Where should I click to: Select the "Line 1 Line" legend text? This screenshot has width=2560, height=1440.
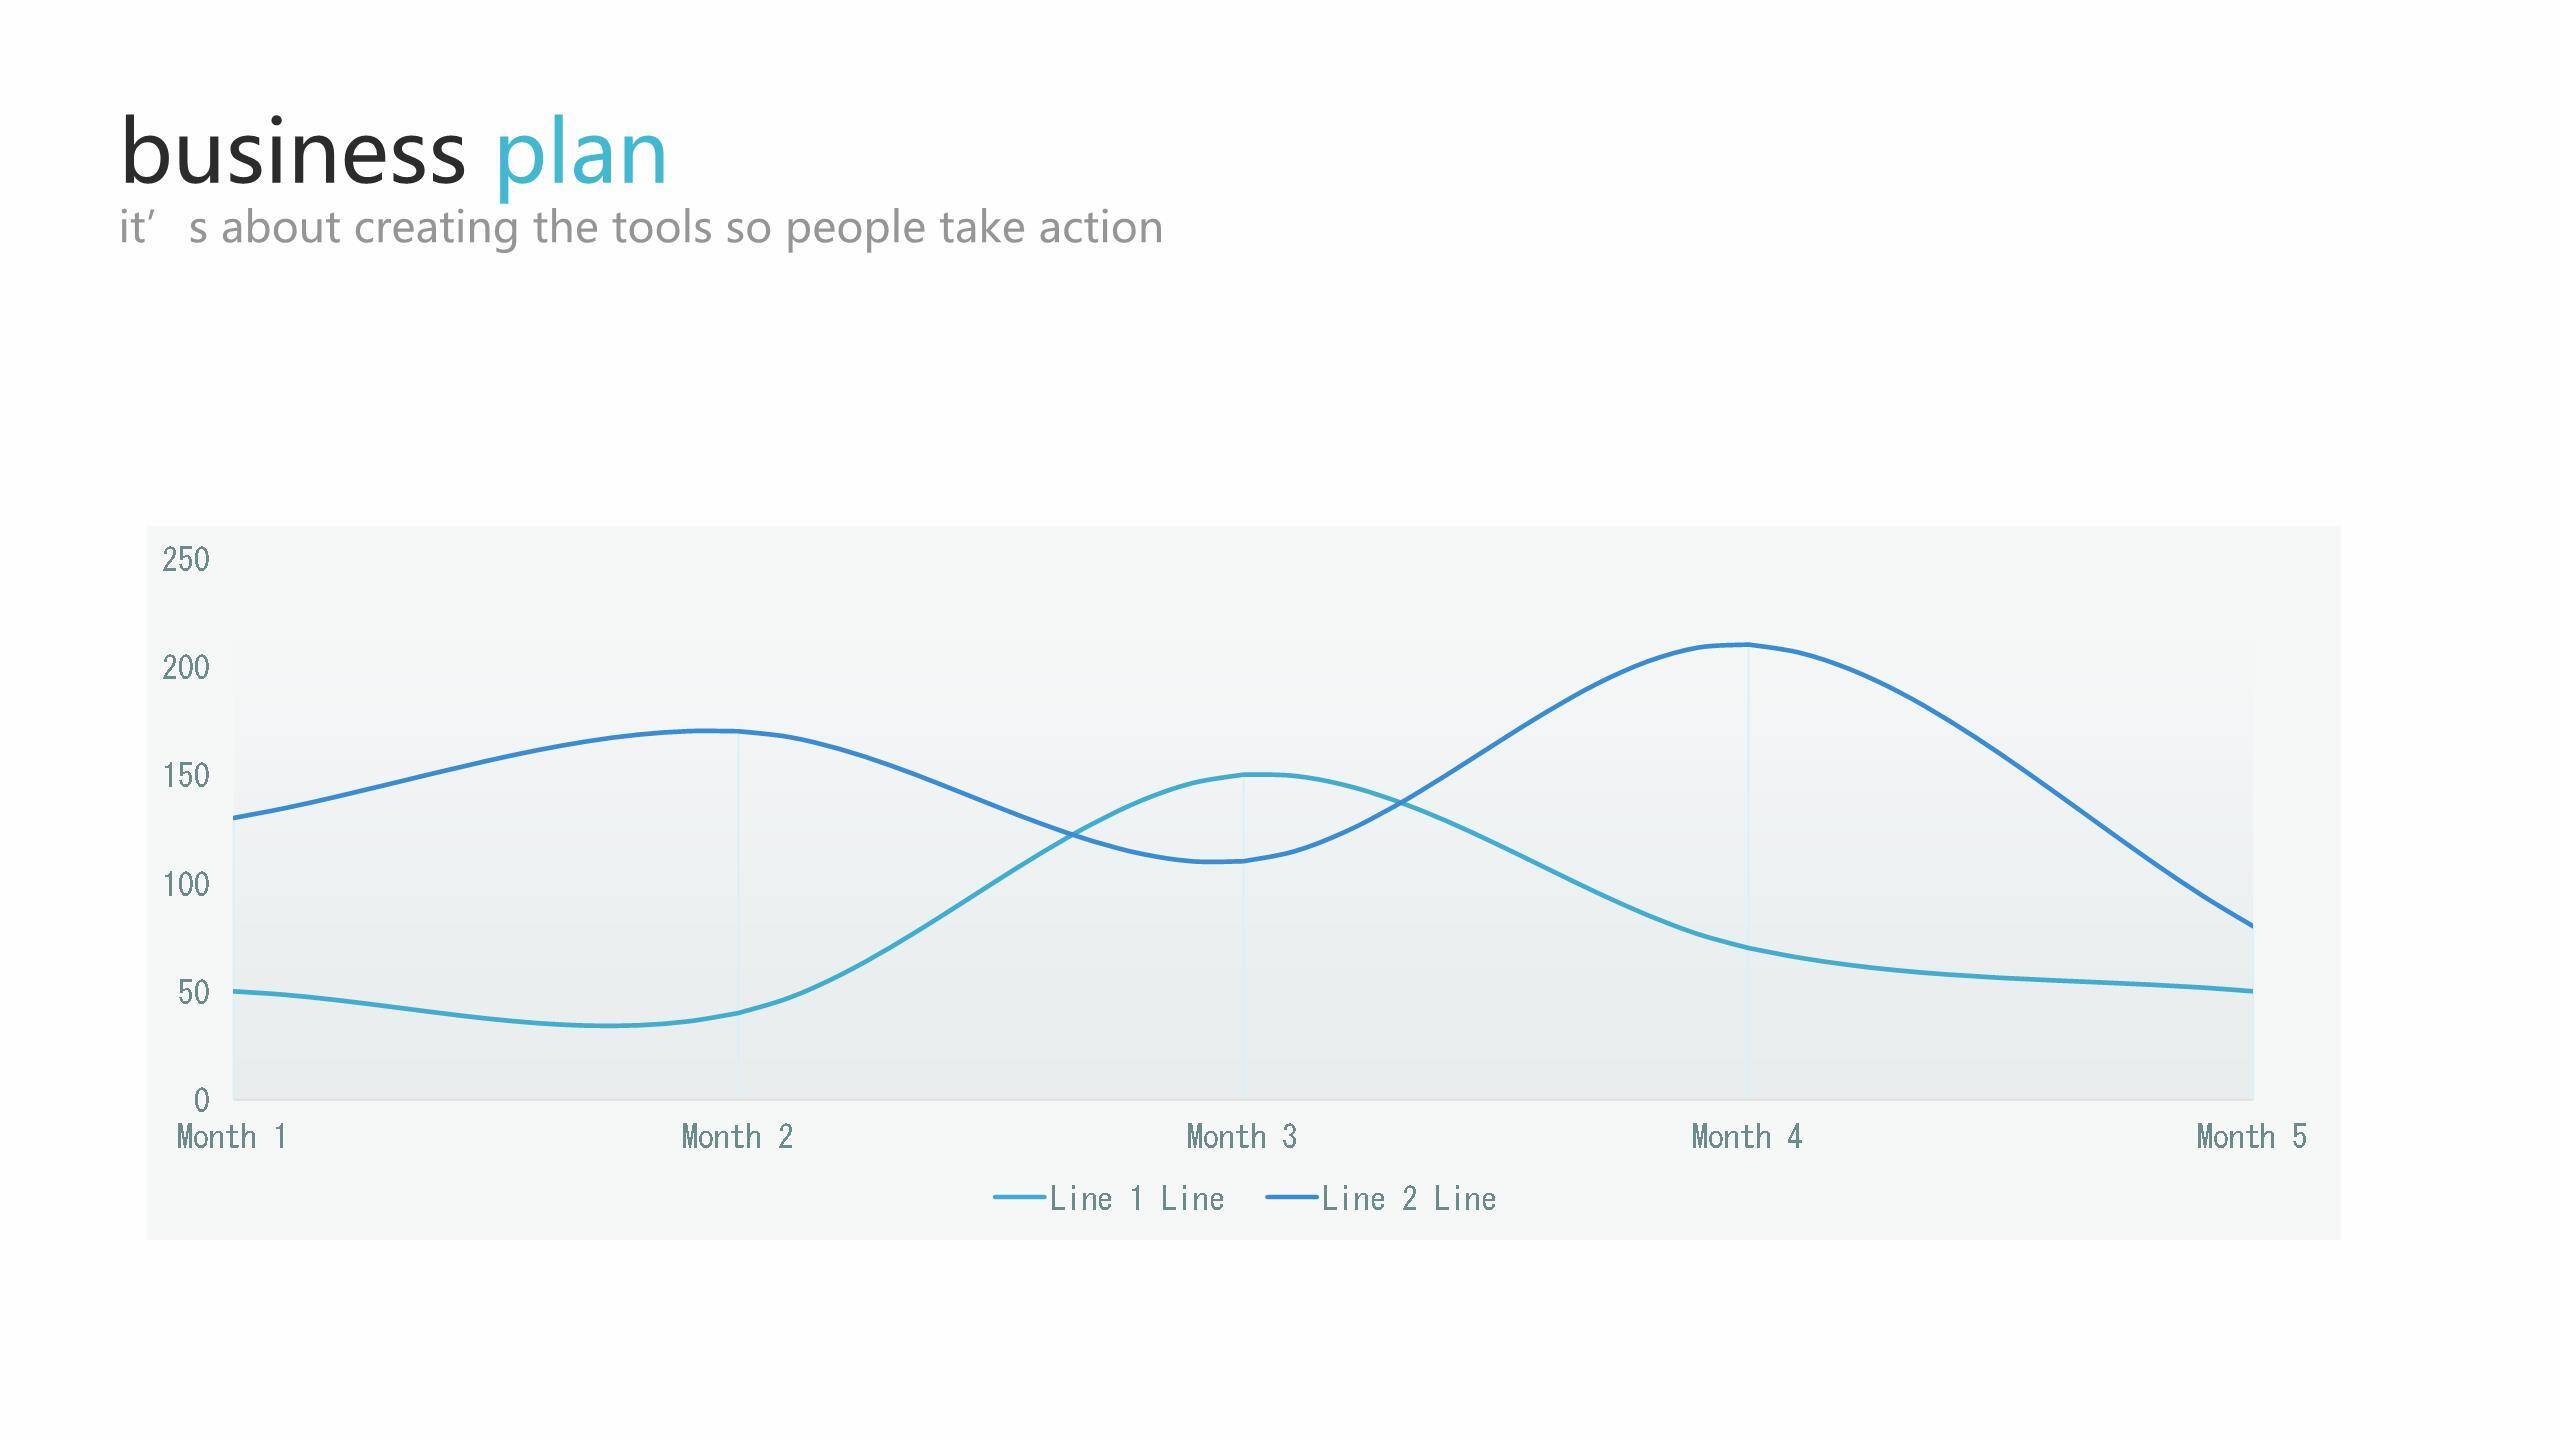click(1137, 1199)
